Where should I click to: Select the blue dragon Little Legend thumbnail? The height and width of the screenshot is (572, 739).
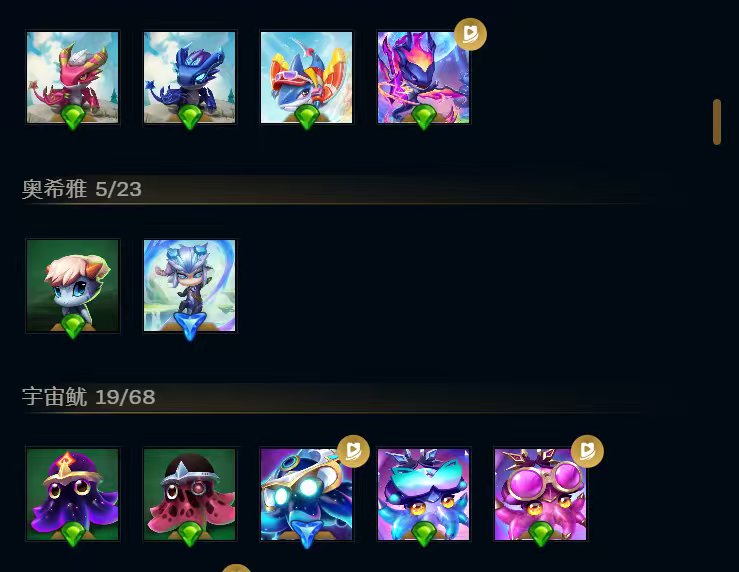coord(189,77)
